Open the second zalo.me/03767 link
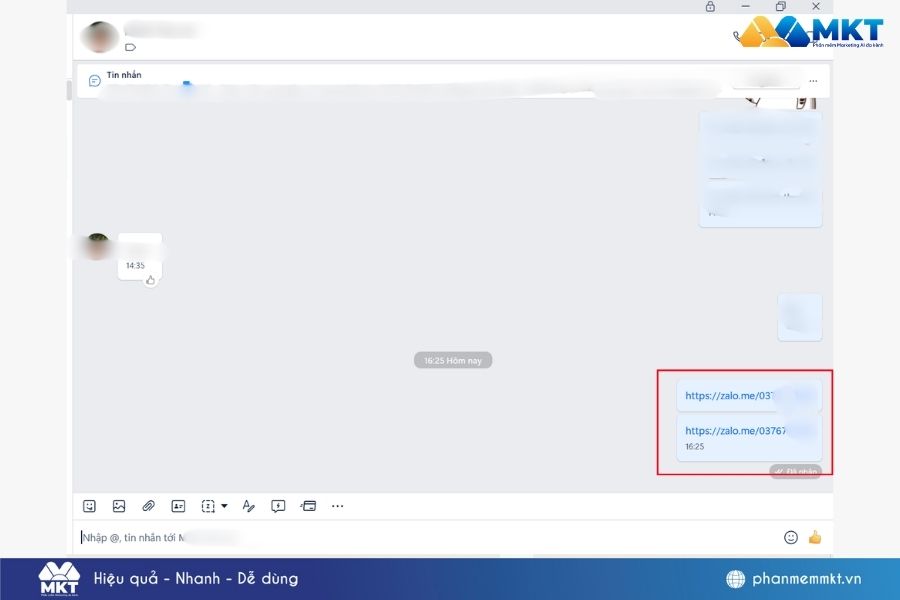900x600 pixels. (x=735, y=431)
